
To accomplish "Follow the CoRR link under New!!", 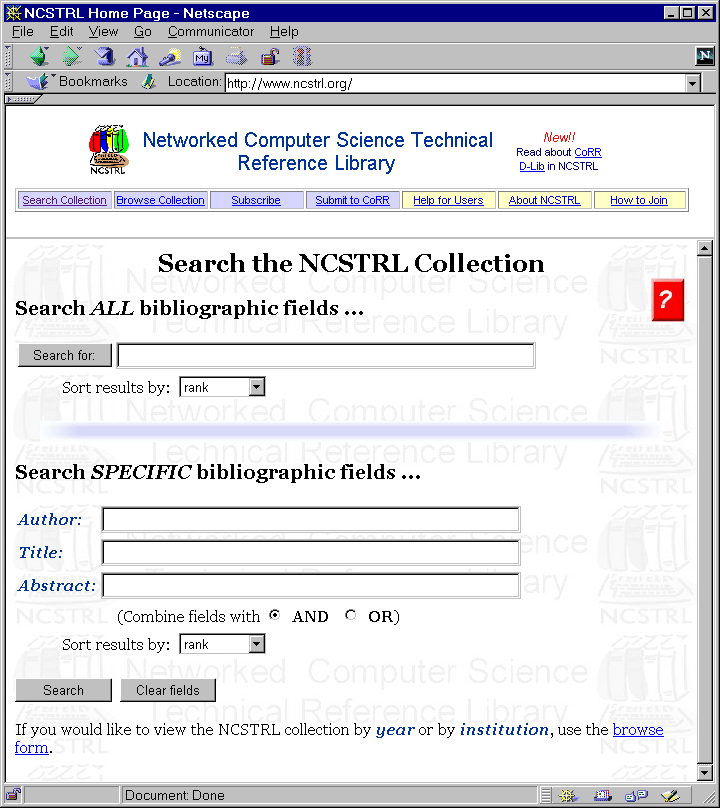I will [588, 152].
